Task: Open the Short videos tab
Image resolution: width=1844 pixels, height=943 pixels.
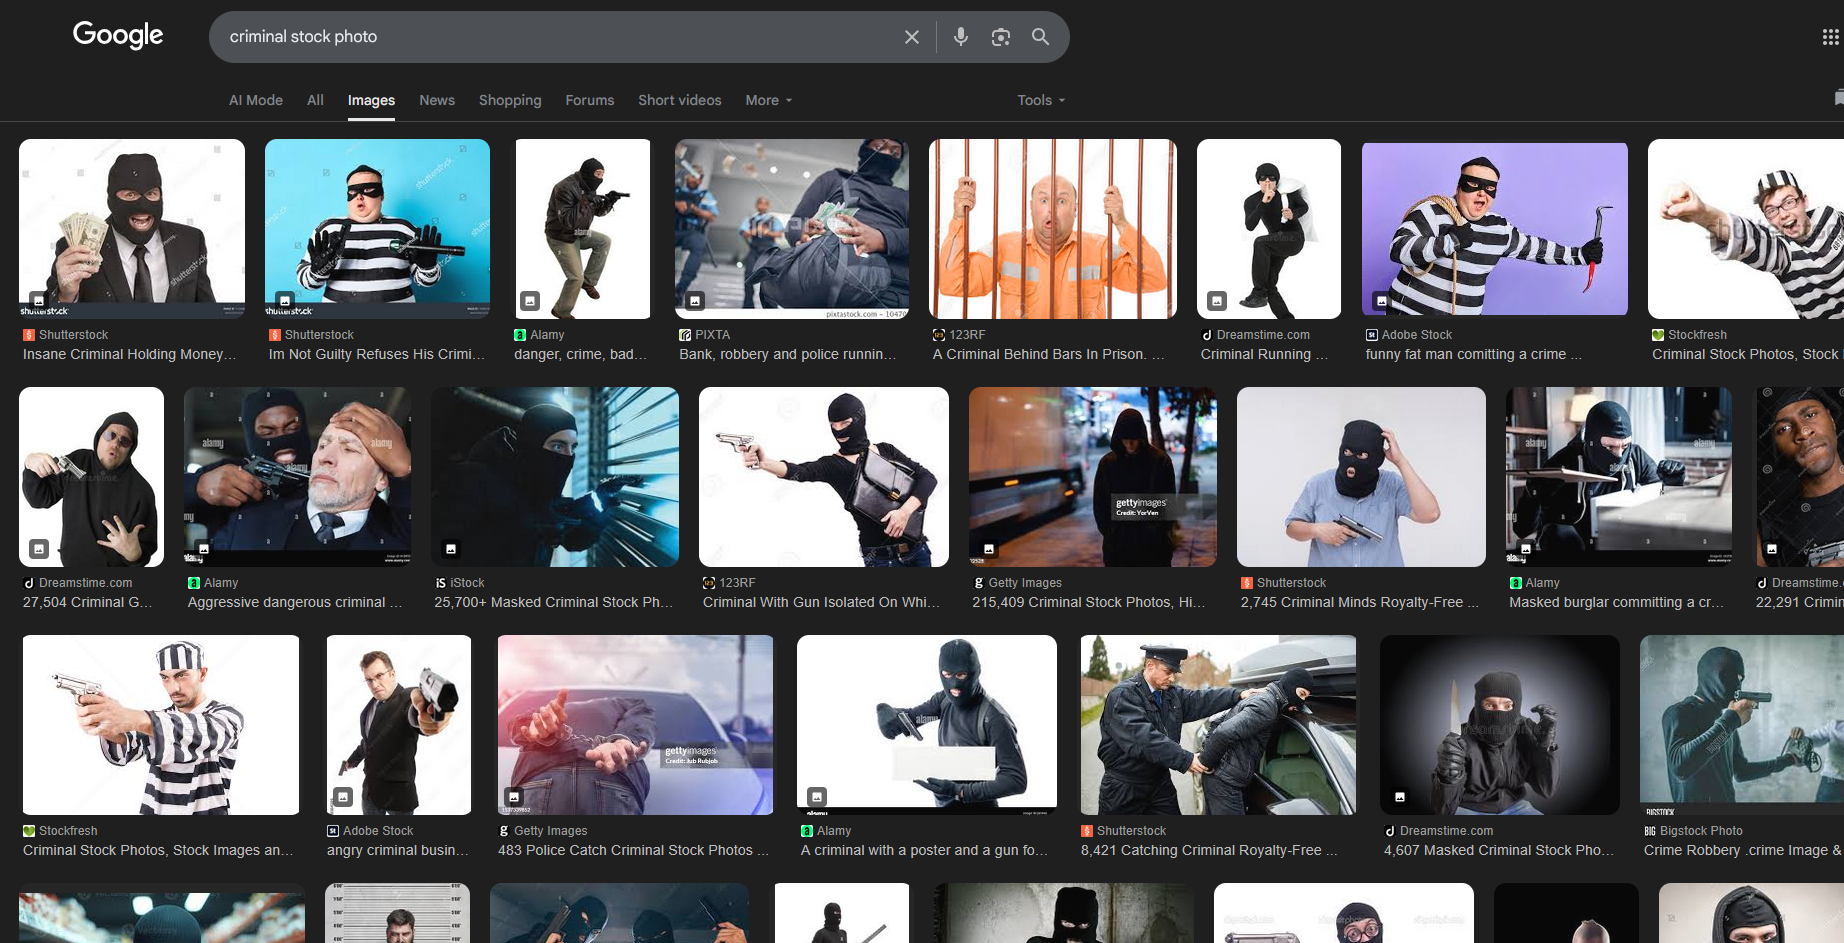Action: point(680,100)
